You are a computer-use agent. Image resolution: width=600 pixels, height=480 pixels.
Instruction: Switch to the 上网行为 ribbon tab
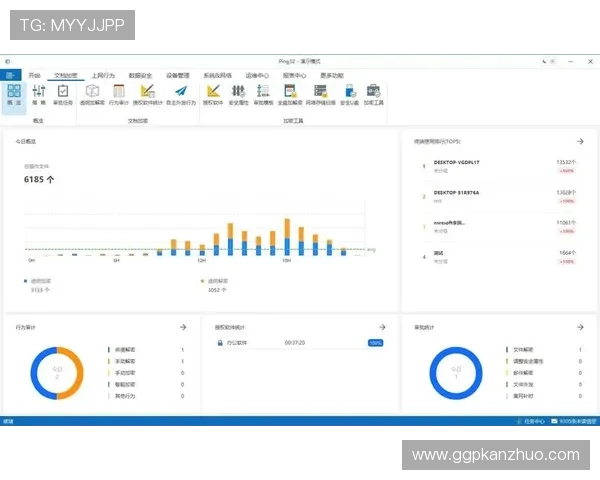tap(103, 75)
